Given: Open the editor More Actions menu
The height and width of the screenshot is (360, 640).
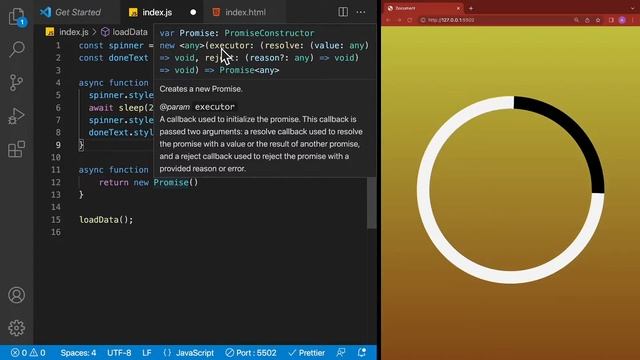Looking at the screenshot, I should [x=361, y=12].
